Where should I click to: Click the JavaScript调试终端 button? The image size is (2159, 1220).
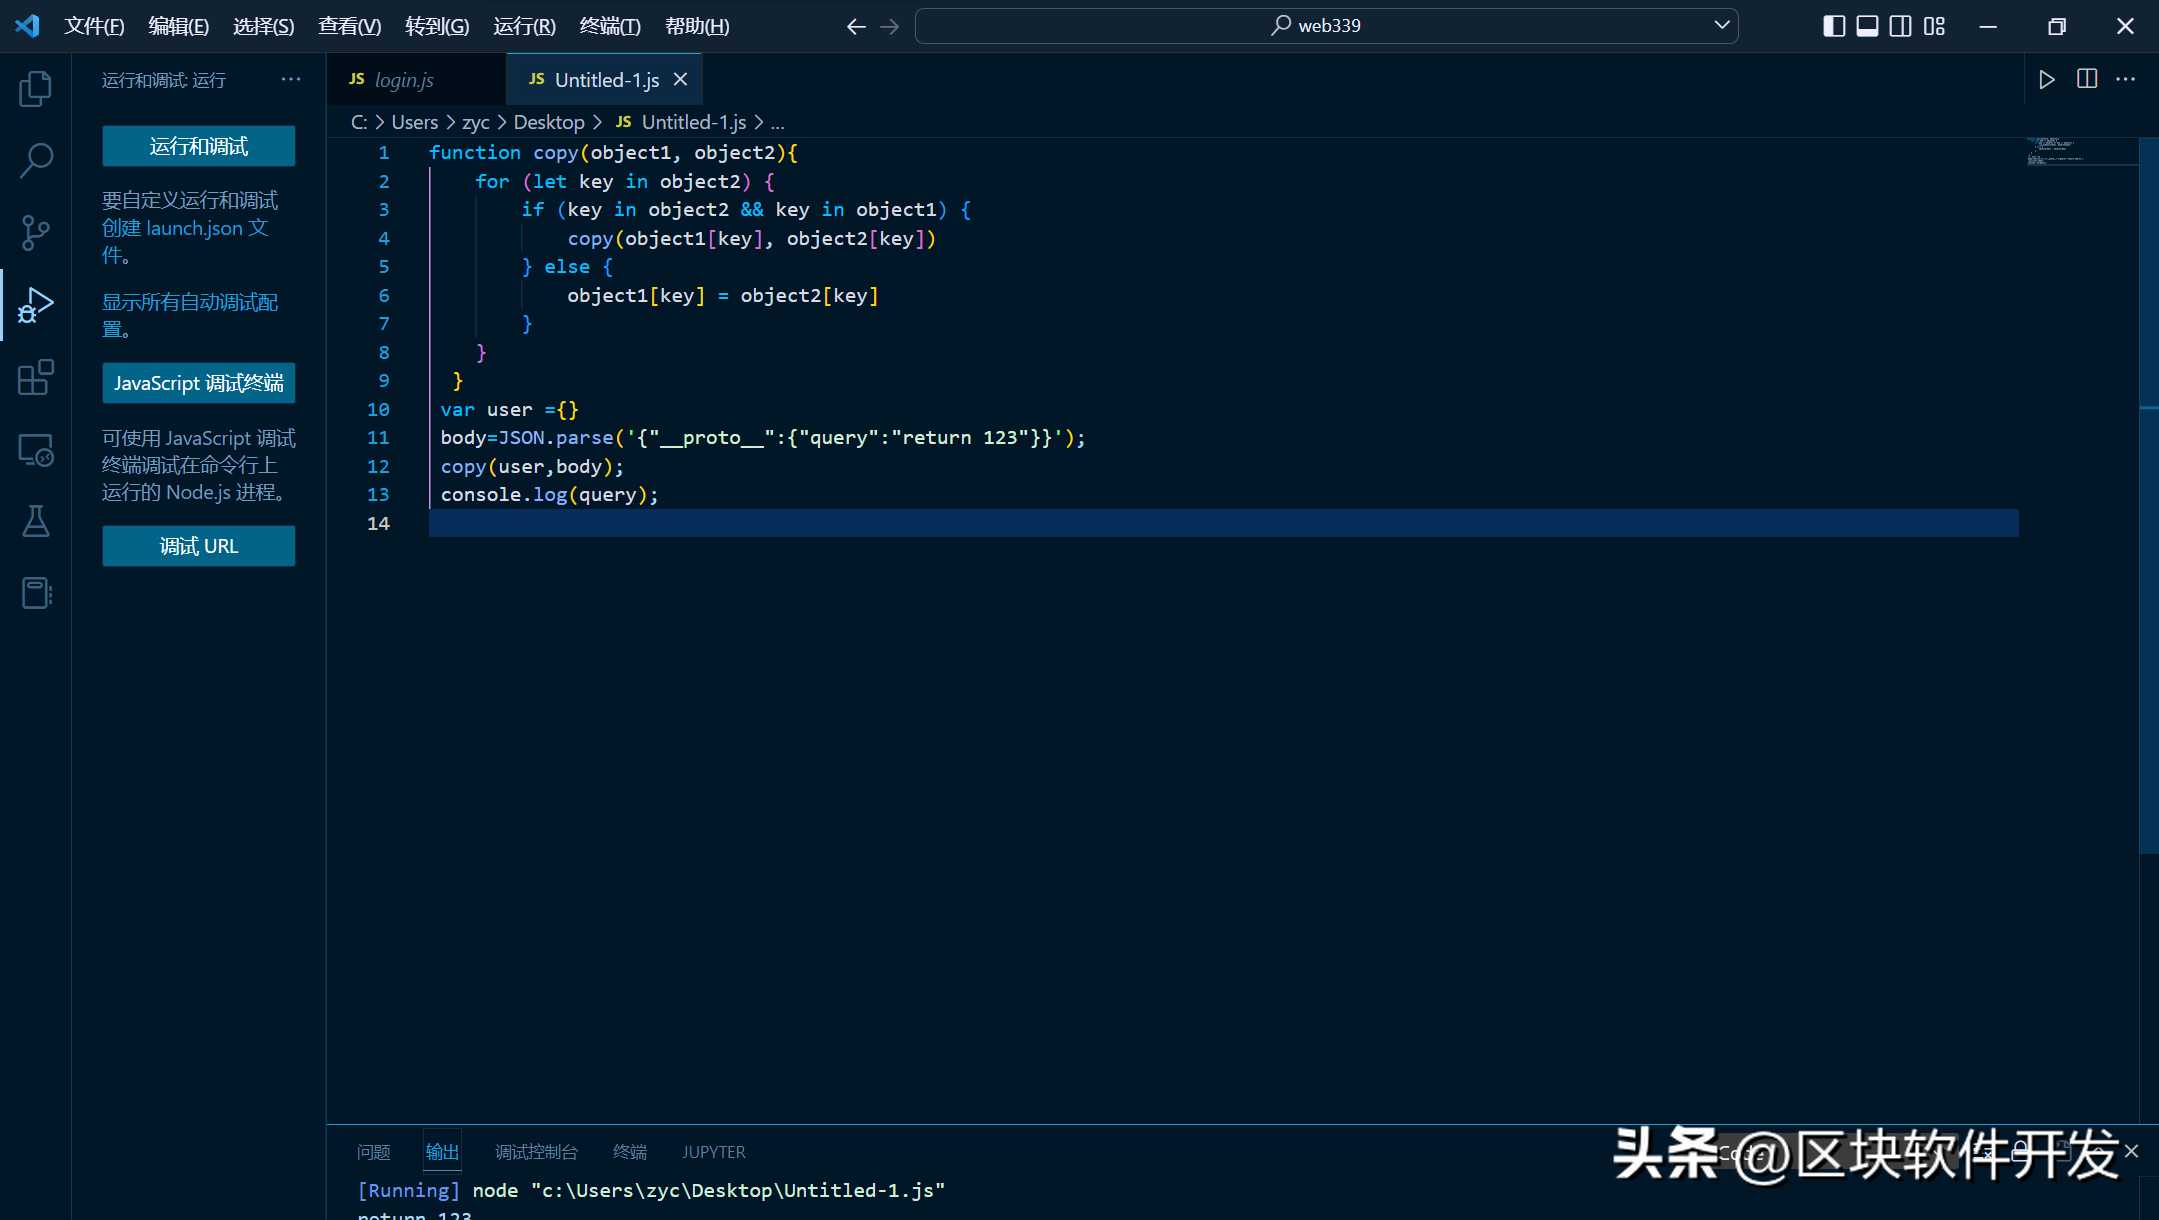(199, 384)
